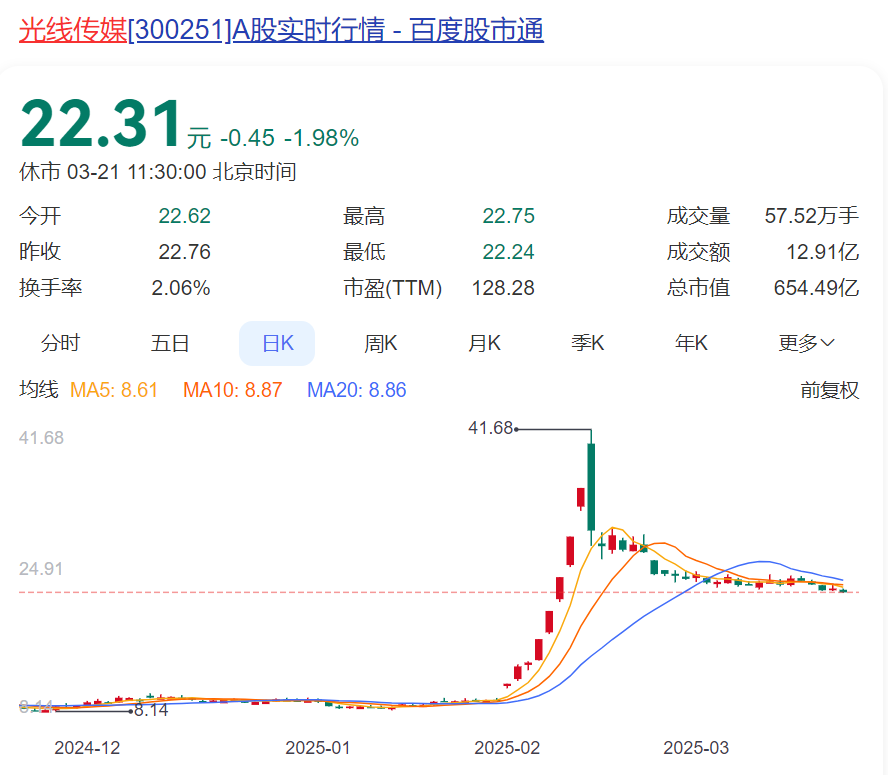Click the 8.14 low price marker on chart
This screenshot has width=888, height=775.
coord(151,710)
